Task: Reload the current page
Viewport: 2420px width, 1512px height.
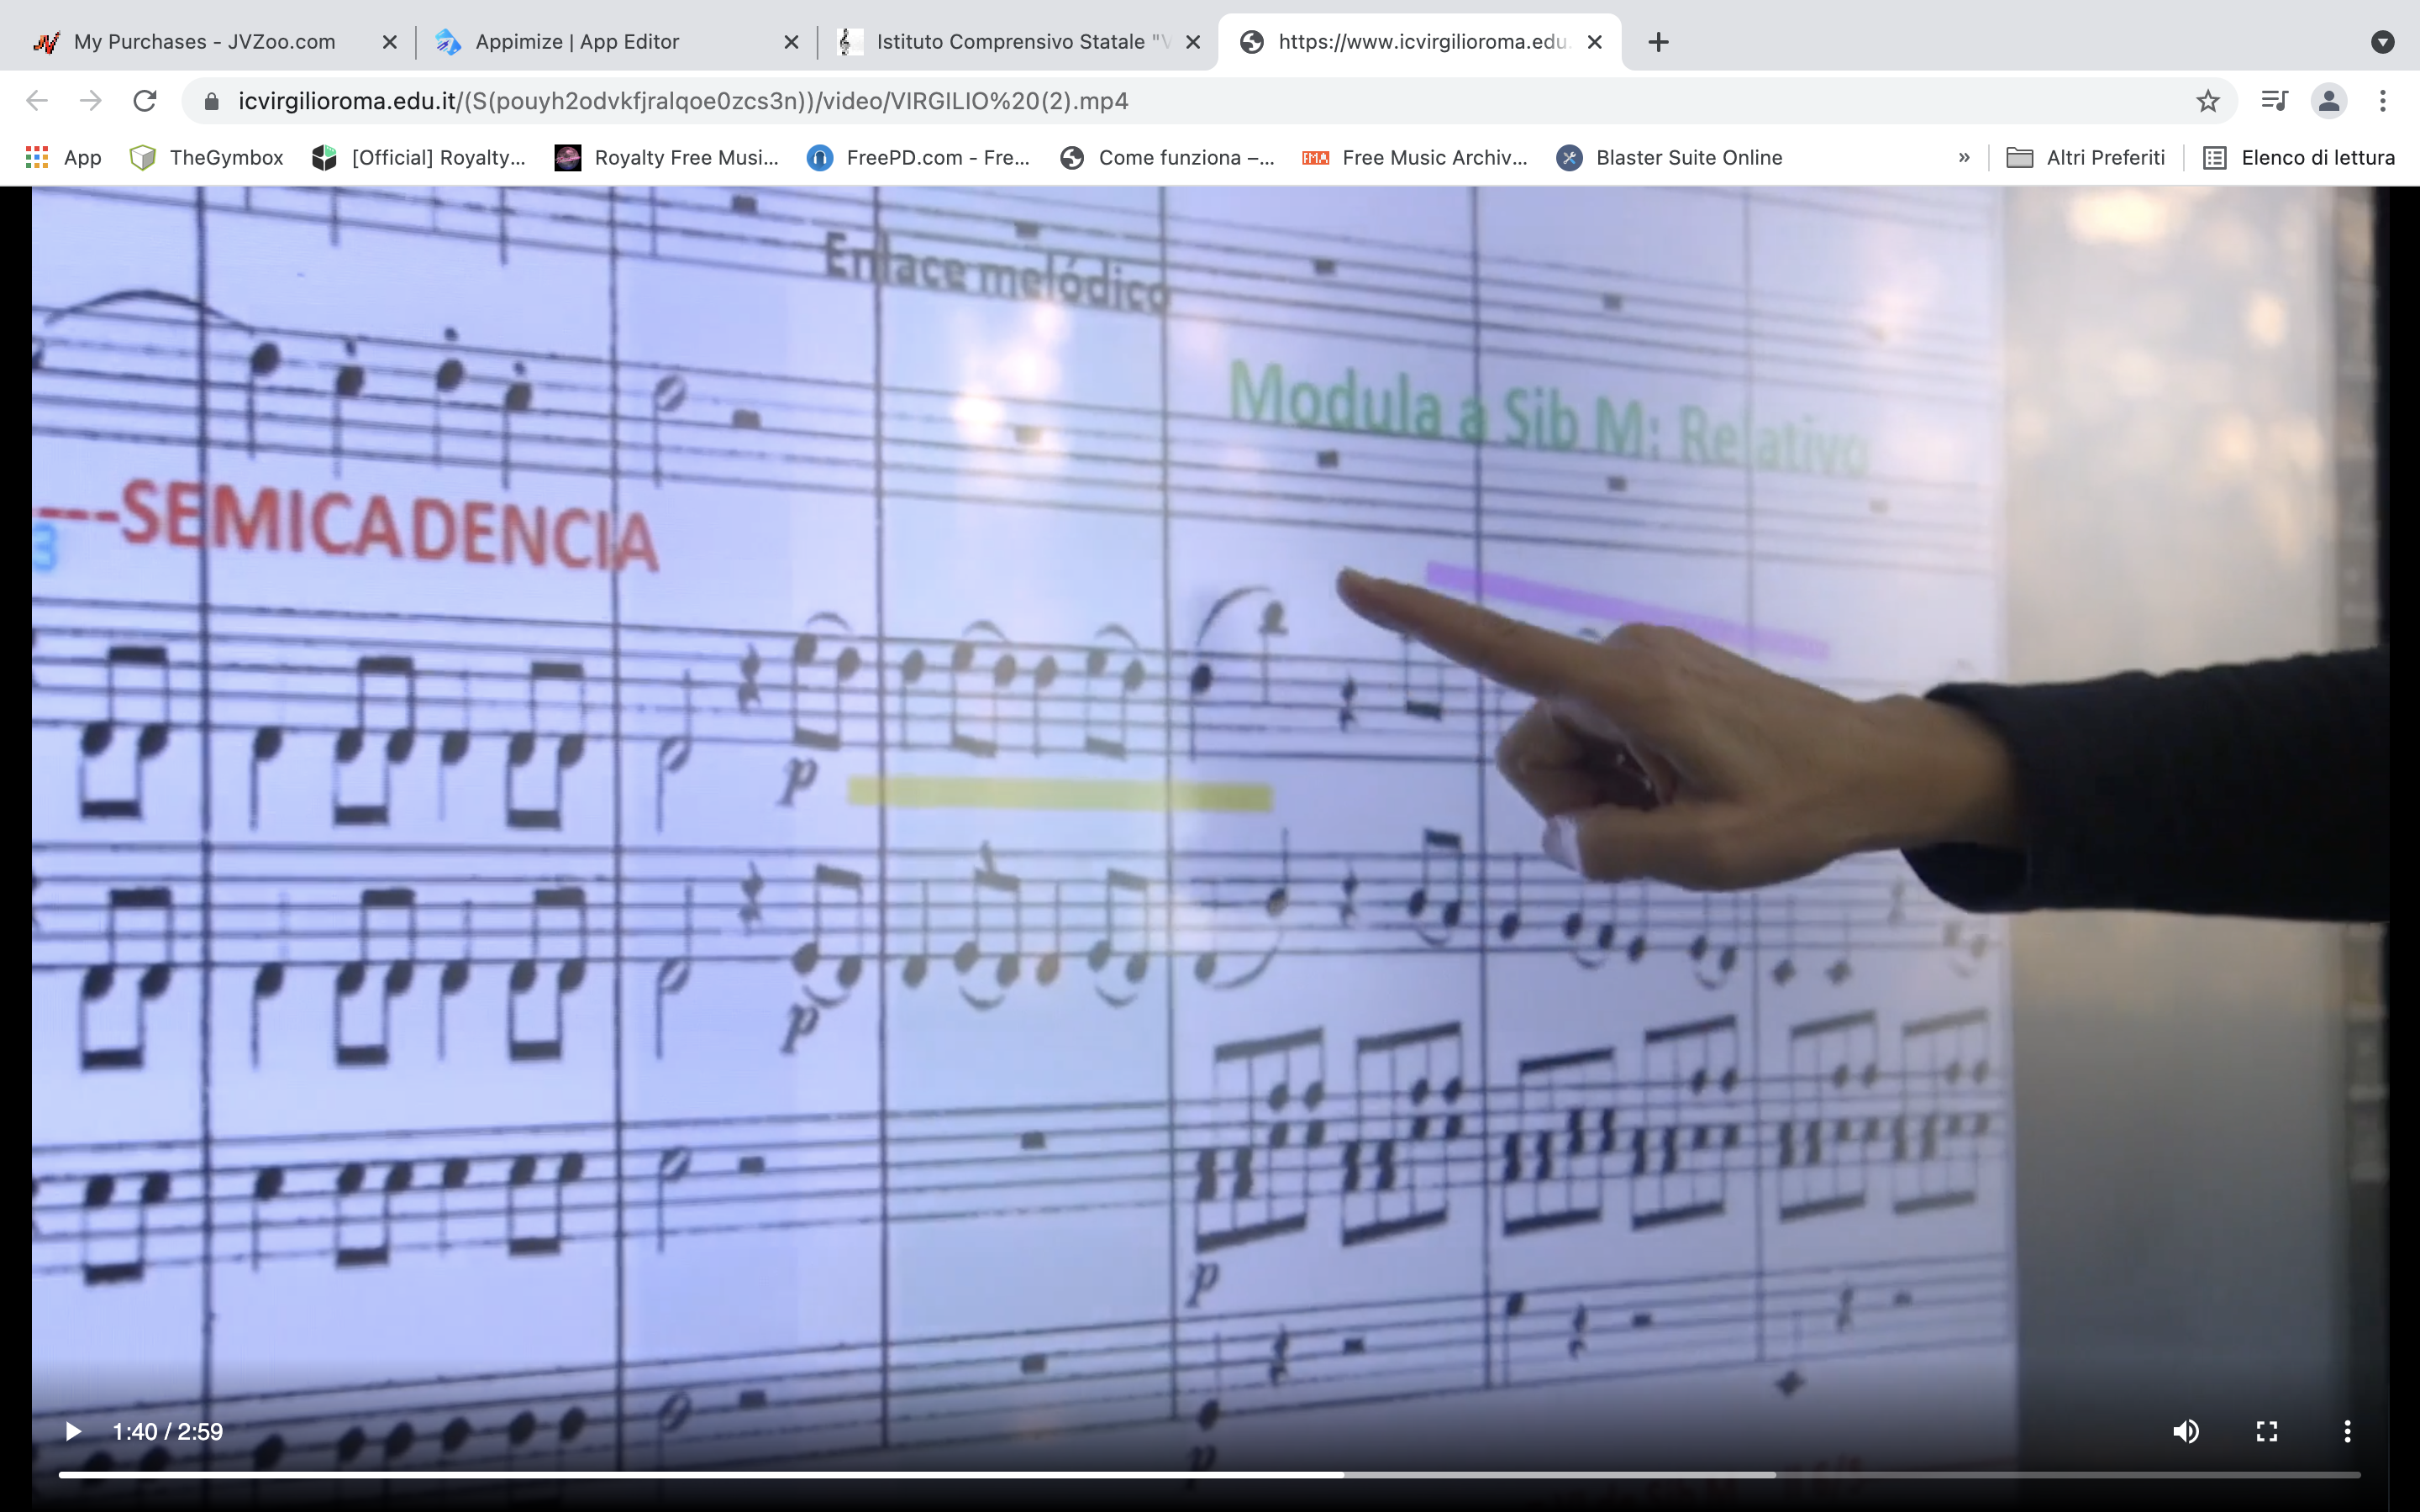Action: click(145, 101)
